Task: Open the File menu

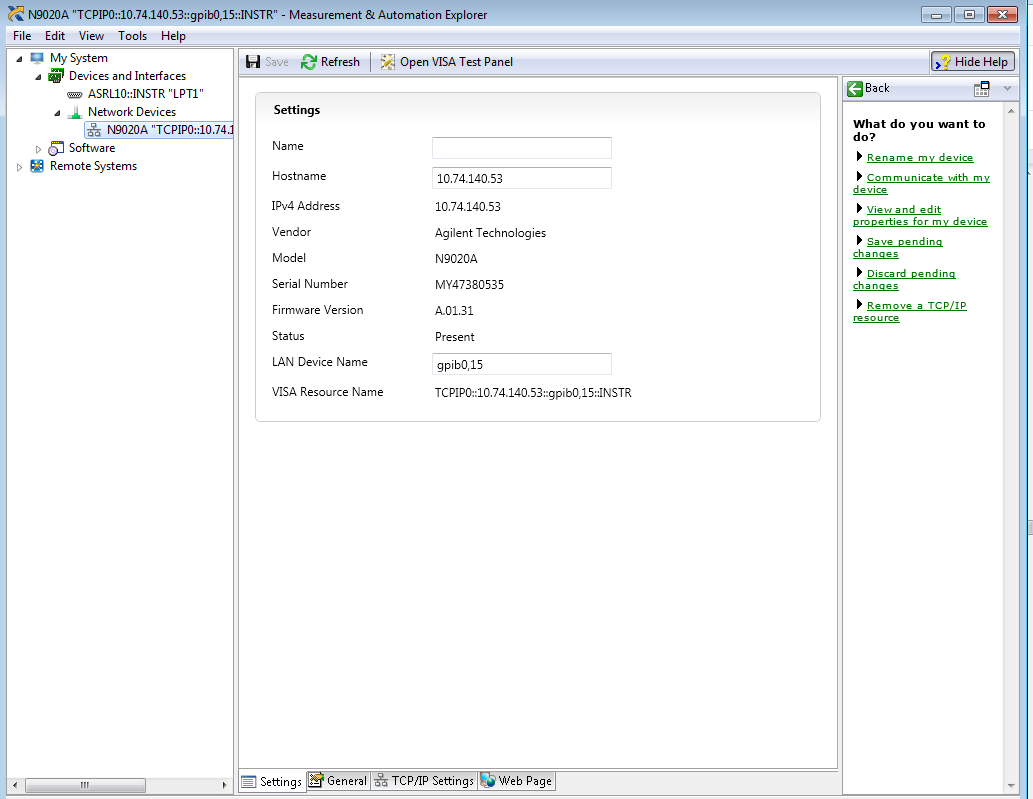Action: point(22,36)
